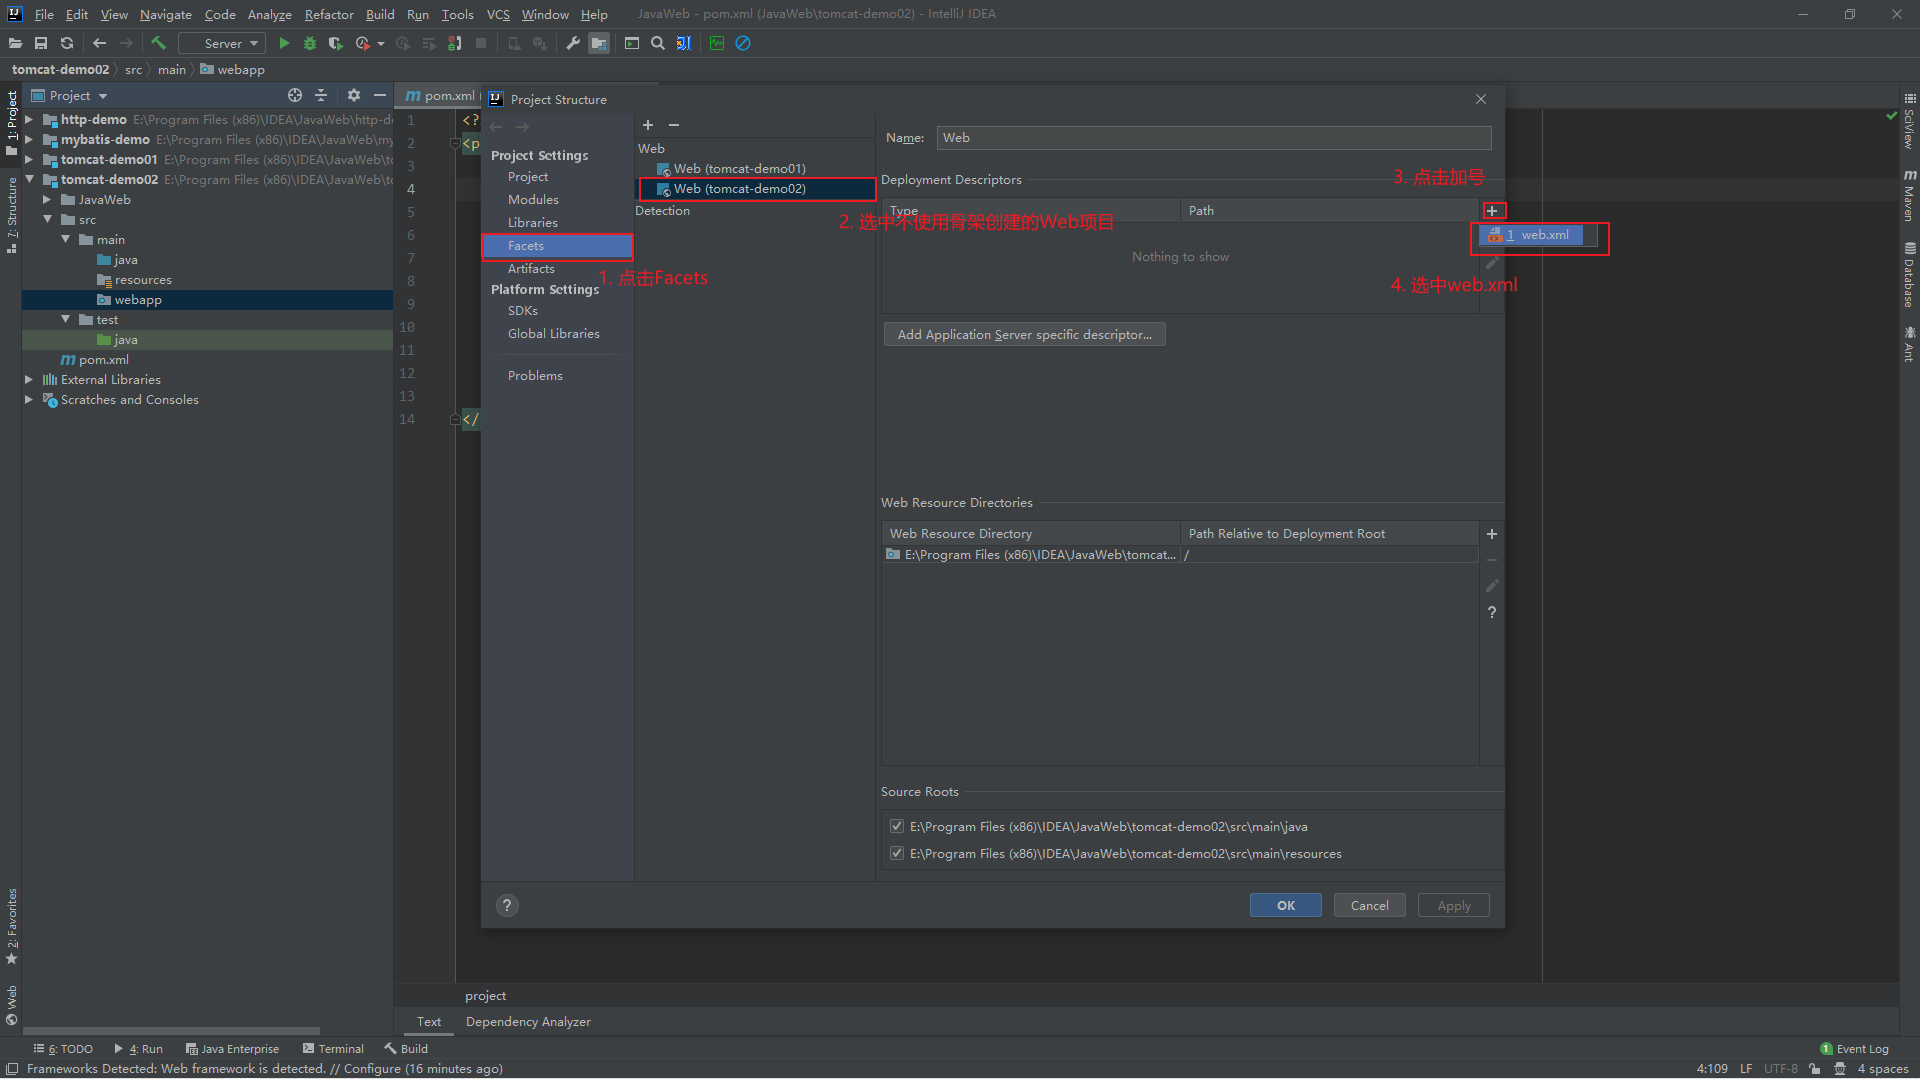
Task: Toggle the src\main\java source root checkbox
Action: pyautogui.click(x=897, y=827)
